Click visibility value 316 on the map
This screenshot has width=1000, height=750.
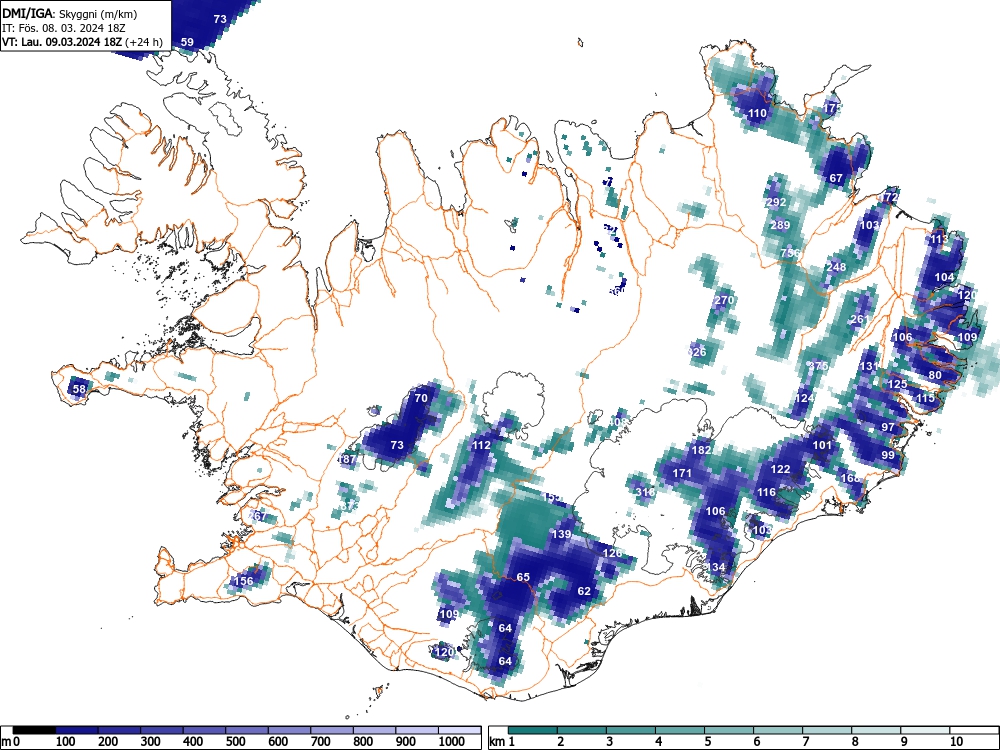(x=645, y=492)
